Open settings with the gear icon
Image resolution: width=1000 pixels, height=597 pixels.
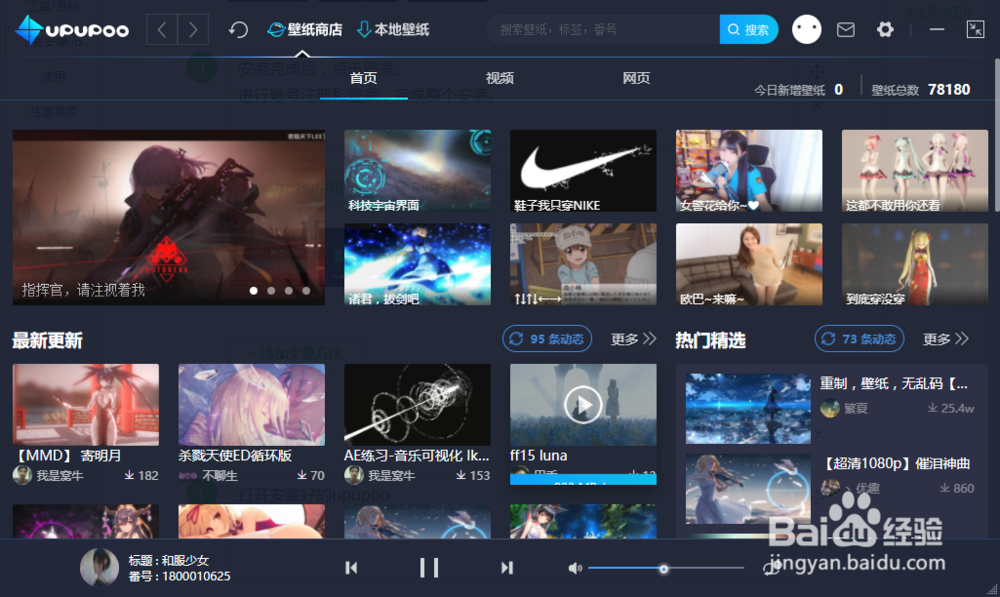pyautogui.click(x=885, y=29)
